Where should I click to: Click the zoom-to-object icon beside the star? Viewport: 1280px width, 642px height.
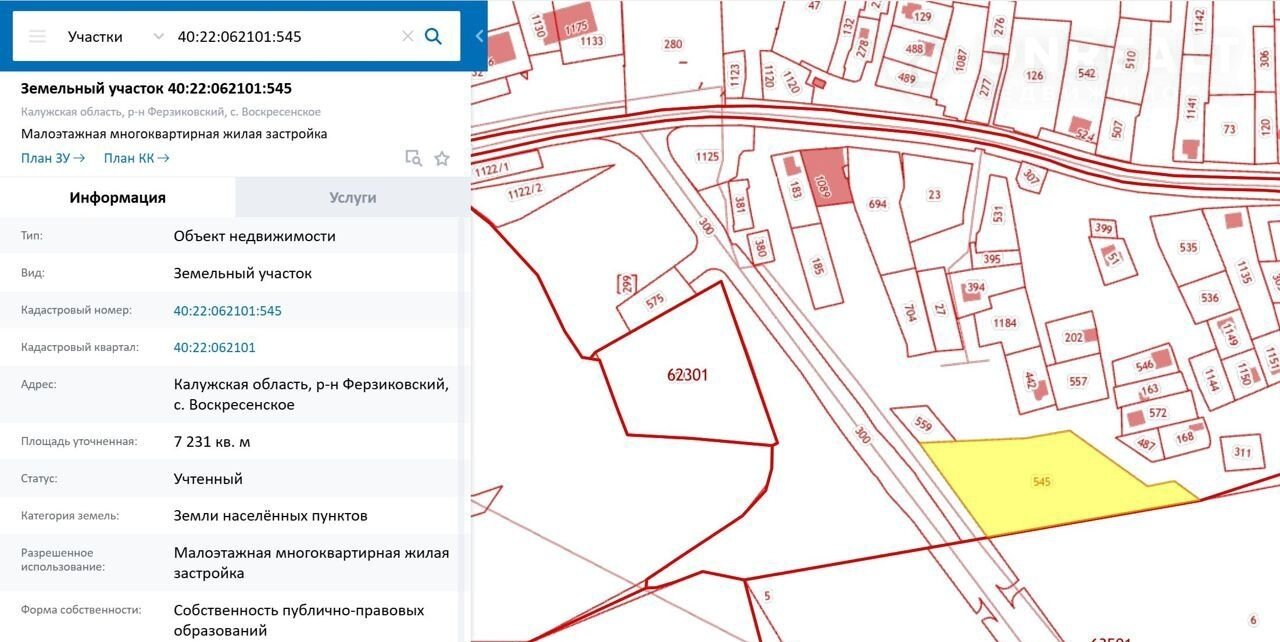point(413,158)
